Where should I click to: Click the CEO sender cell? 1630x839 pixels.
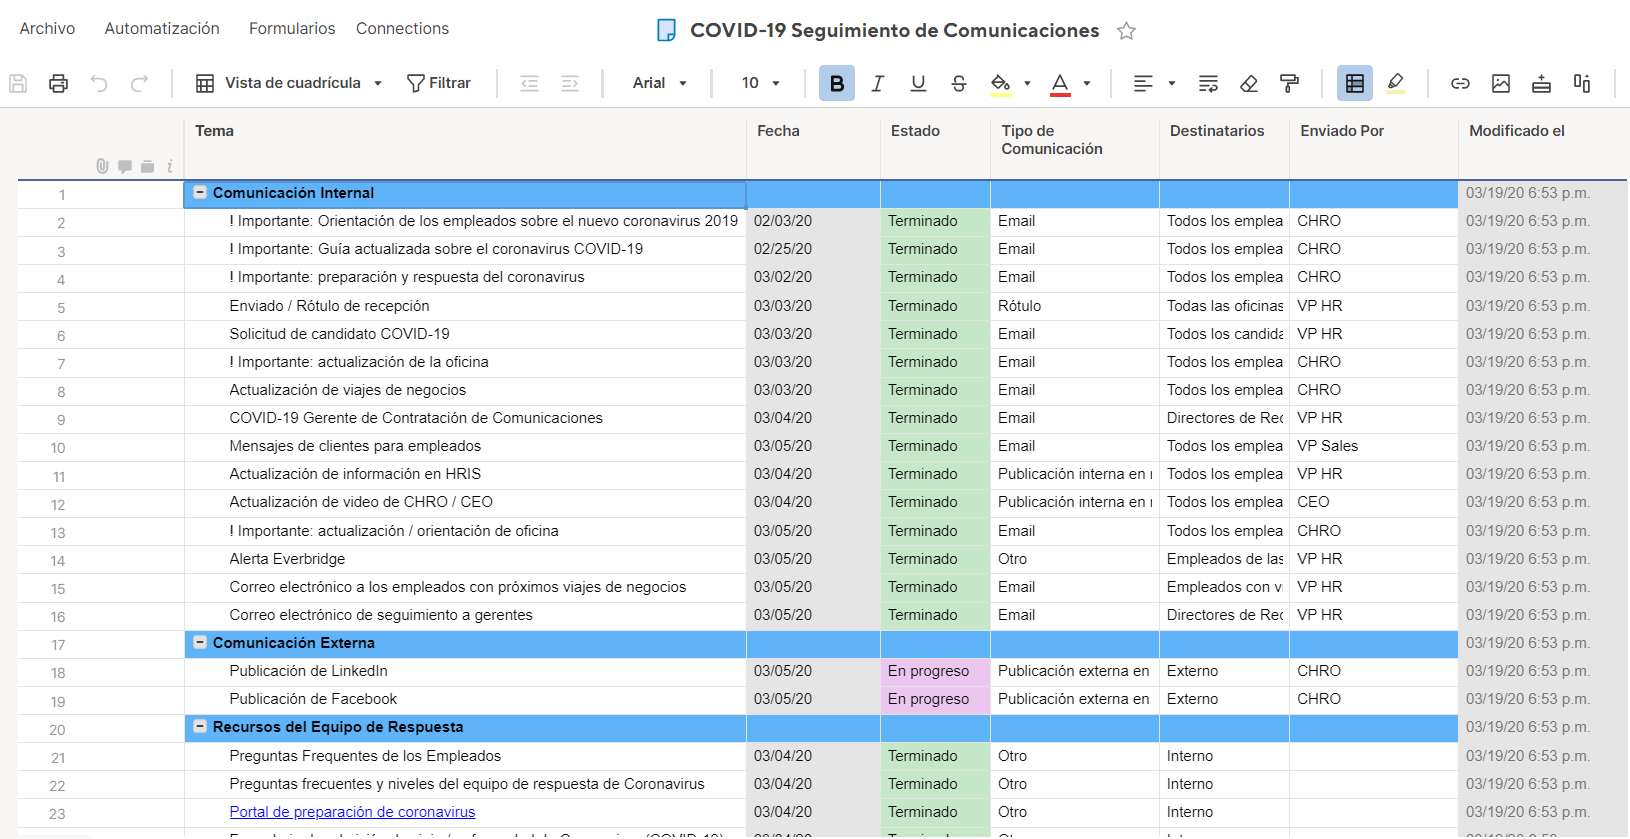(x=1373, y=502)
